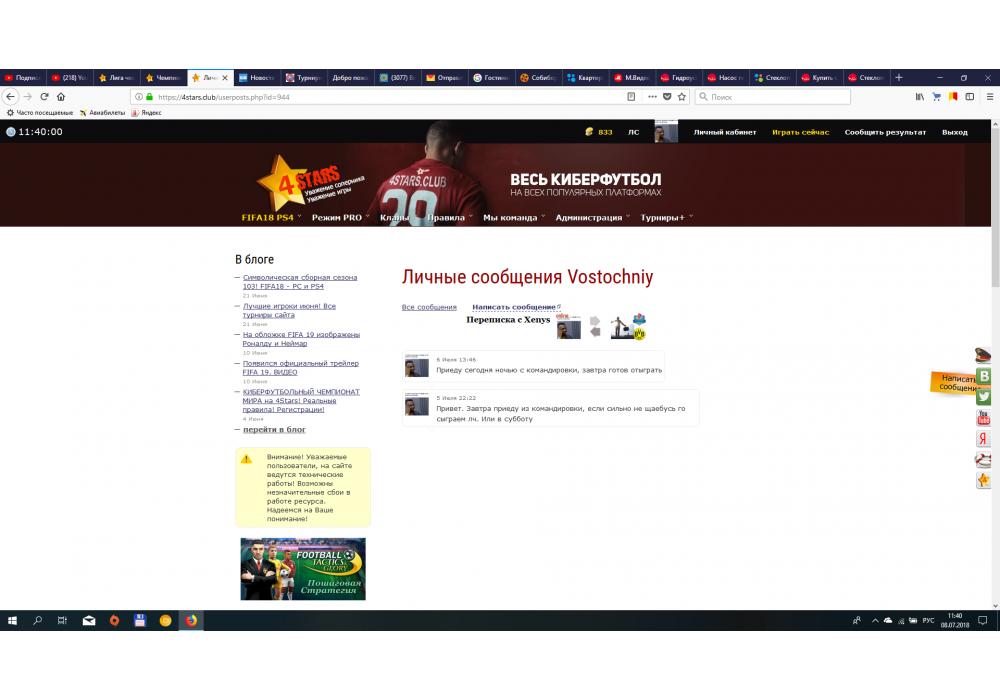Viewport: 1000px width, 700px height.
Task: Close the active Личн browser tab
Action: pyautogui.click(x=225, y=78)
